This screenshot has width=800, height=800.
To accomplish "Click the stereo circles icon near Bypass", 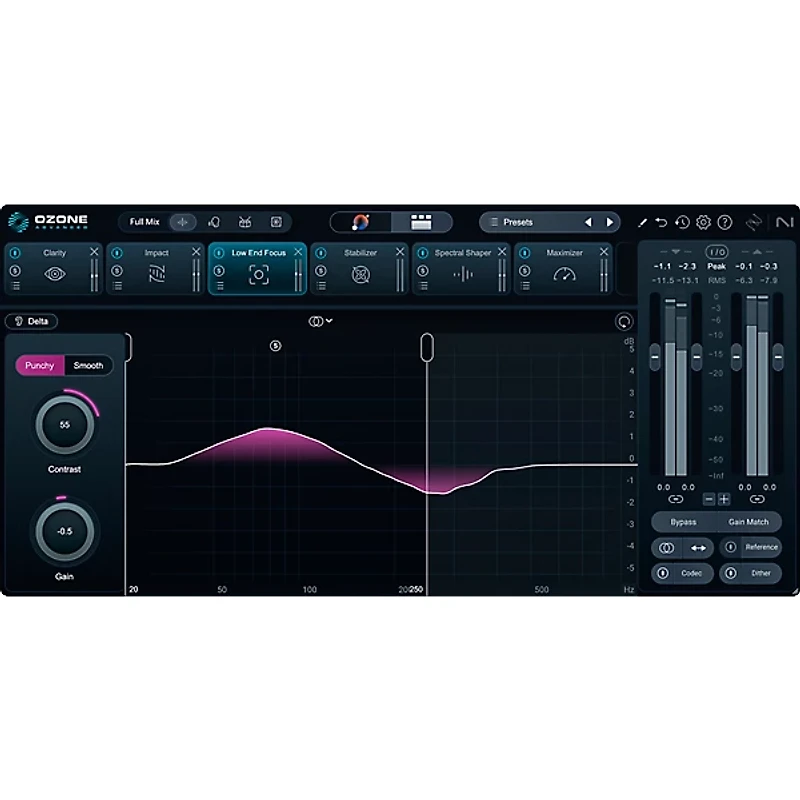I will (x=666, y=548).
